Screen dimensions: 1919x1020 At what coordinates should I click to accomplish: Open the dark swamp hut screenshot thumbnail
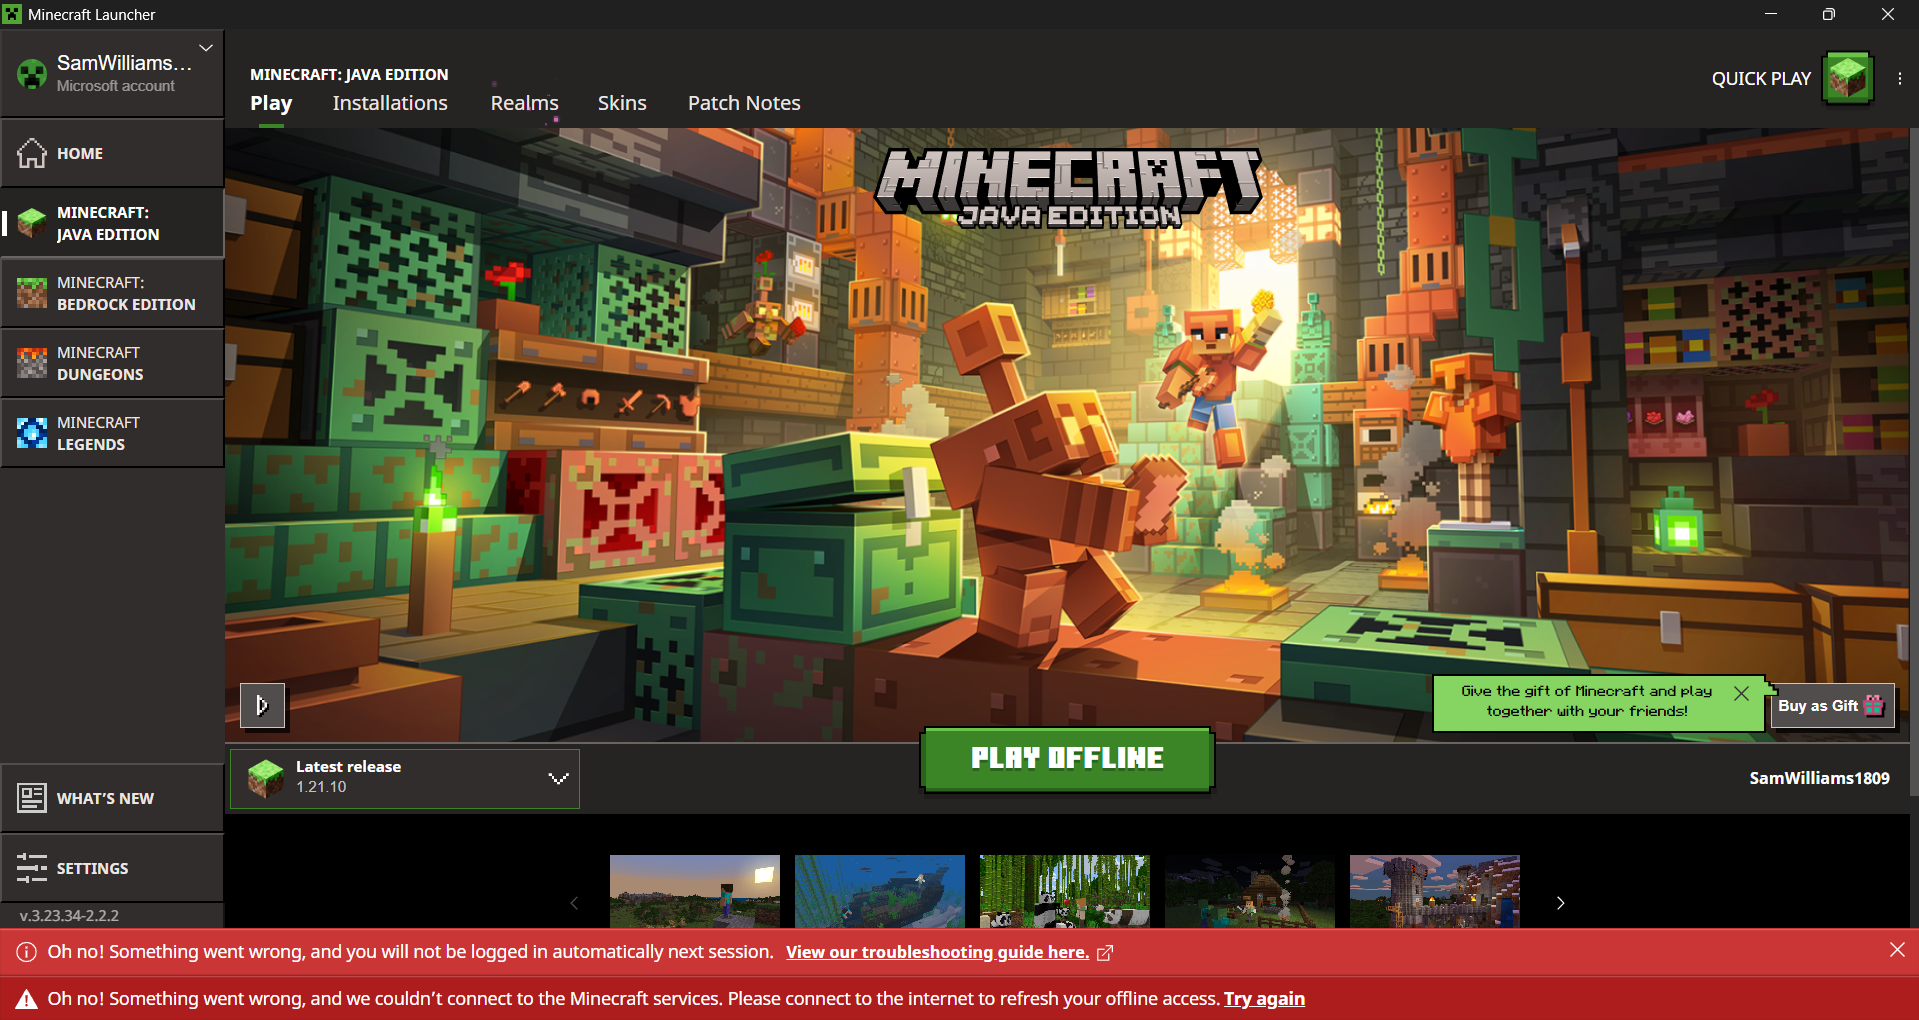[1250, 891]
